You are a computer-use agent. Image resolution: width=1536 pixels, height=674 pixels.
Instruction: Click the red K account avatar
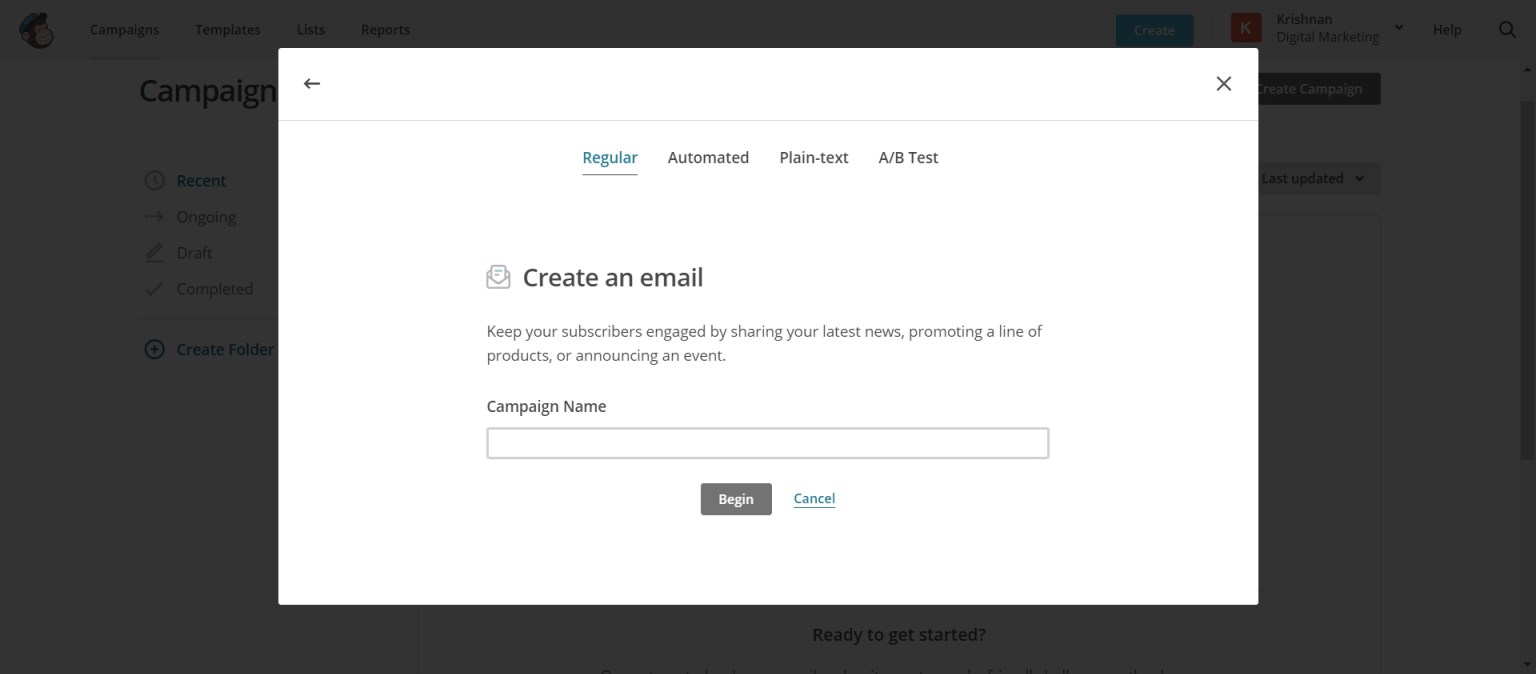(1245, 28)
